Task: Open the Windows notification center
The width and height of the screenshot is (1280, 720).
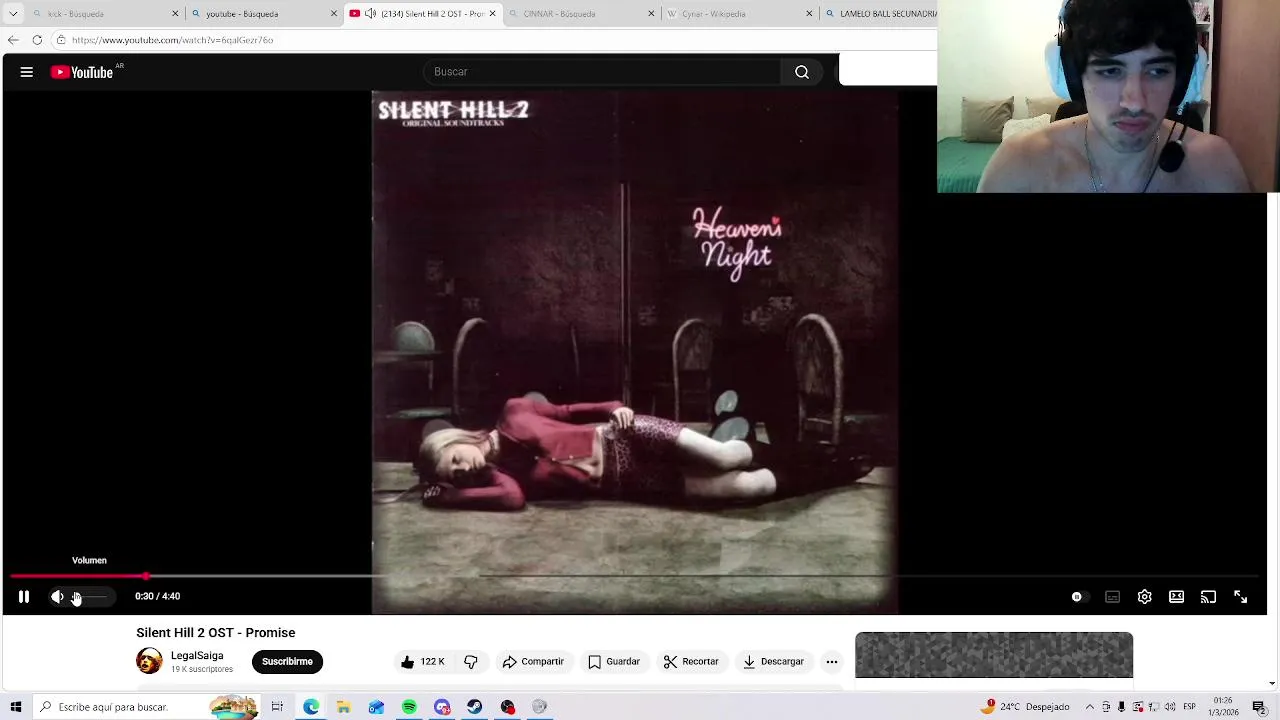Action: click(1259, 707)
